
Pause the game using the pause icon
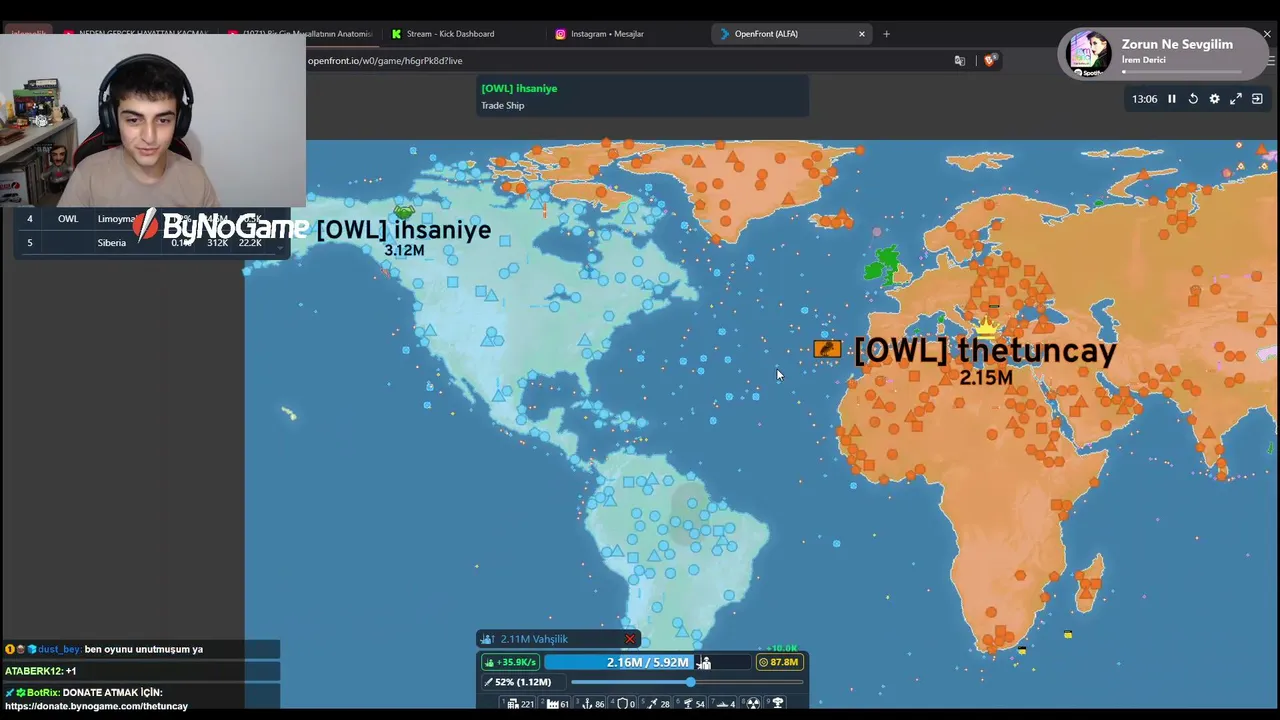pos(1172,99)
